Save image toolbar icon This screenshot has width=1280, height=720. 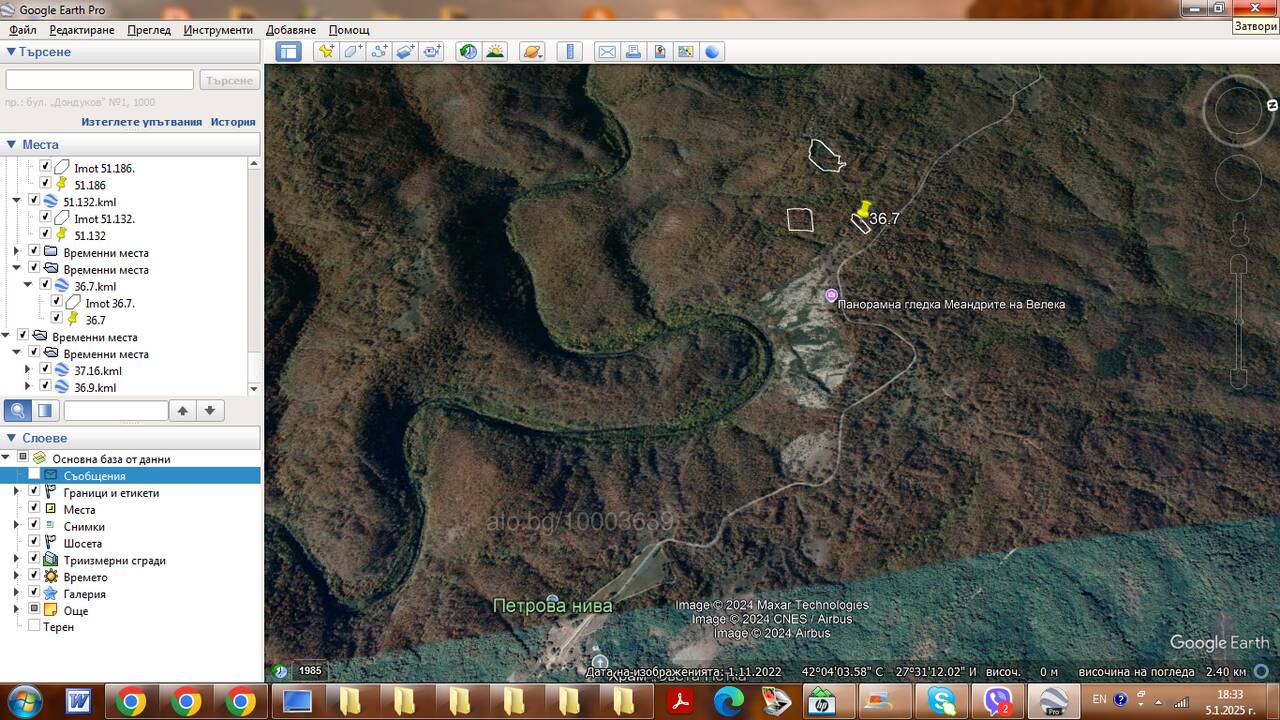pyautogui.click(x=660, y=52)
